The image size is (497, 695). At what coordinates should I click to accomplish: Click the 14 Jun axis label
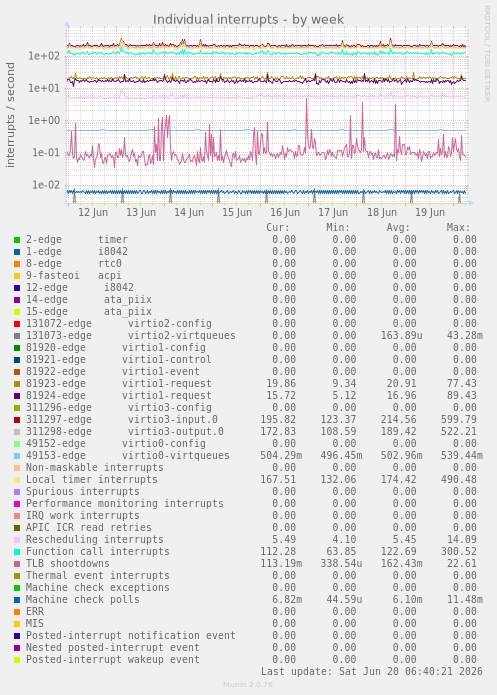[x=189, y=212]
